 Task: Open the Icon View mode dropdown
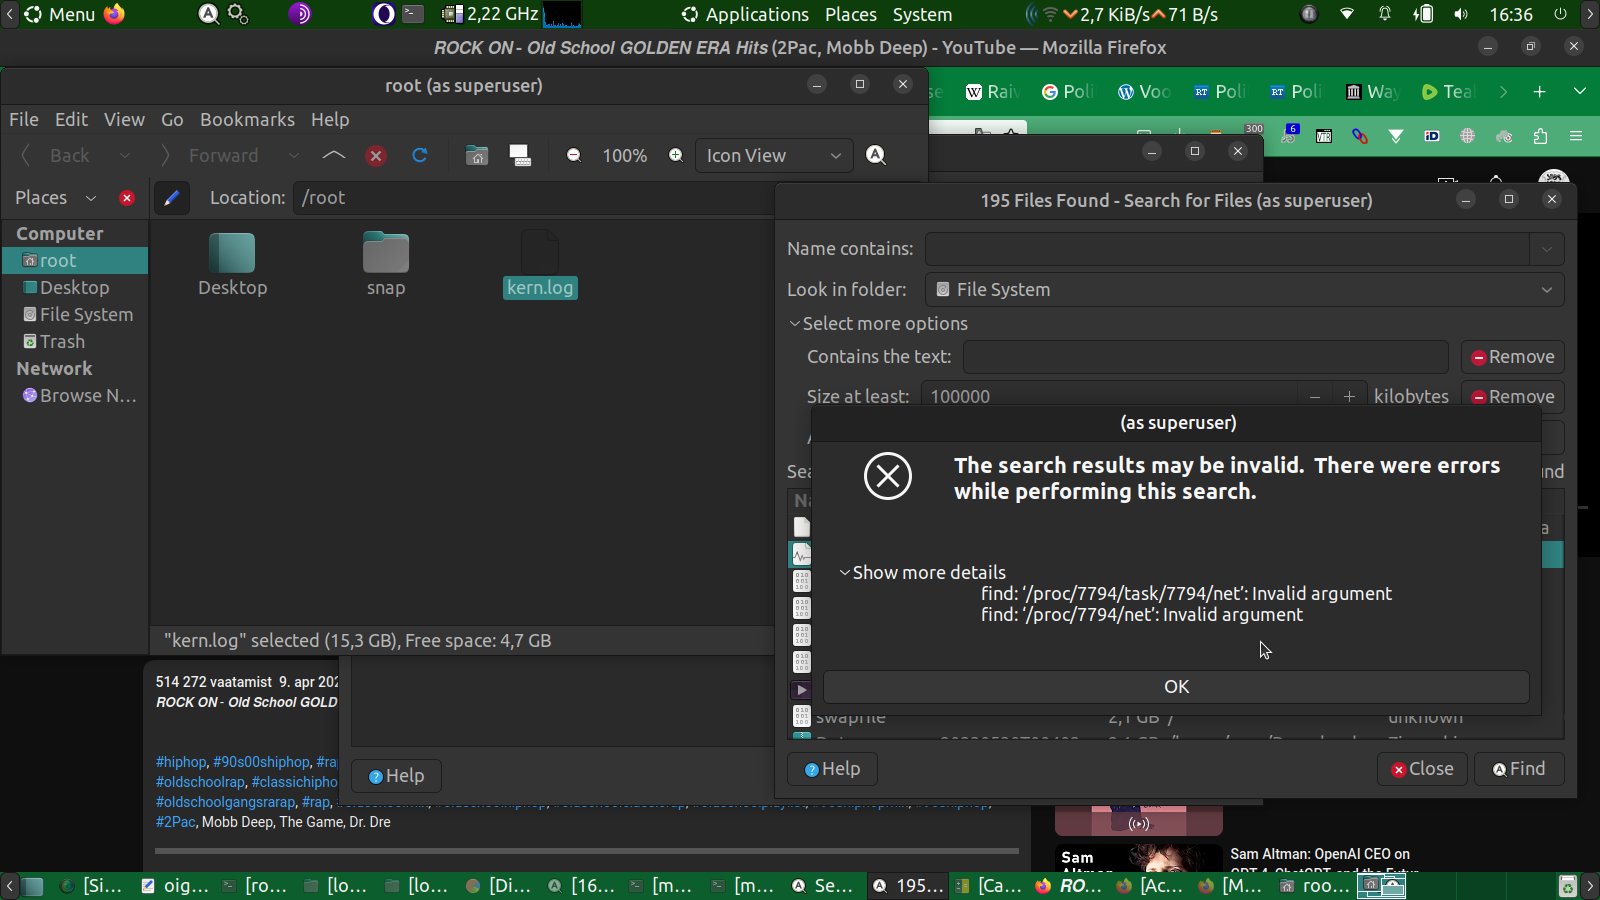(x=773, y=156)
